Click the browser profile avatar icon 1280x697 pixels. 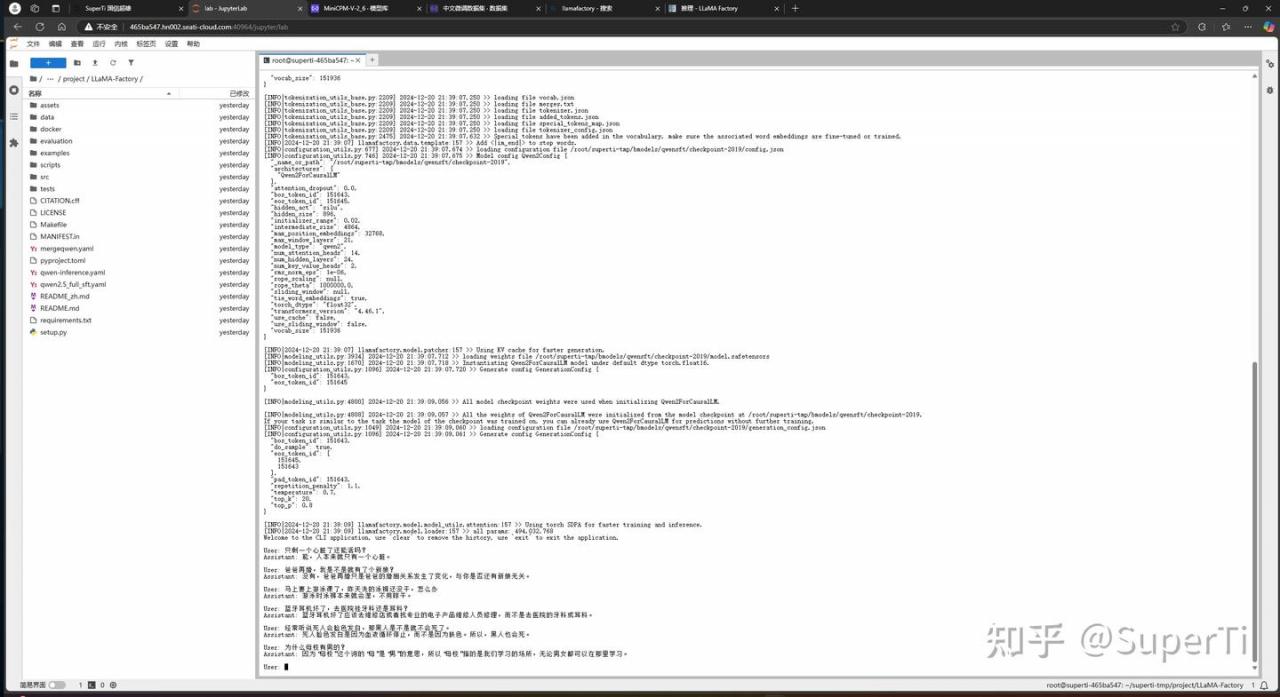(14, 8)
